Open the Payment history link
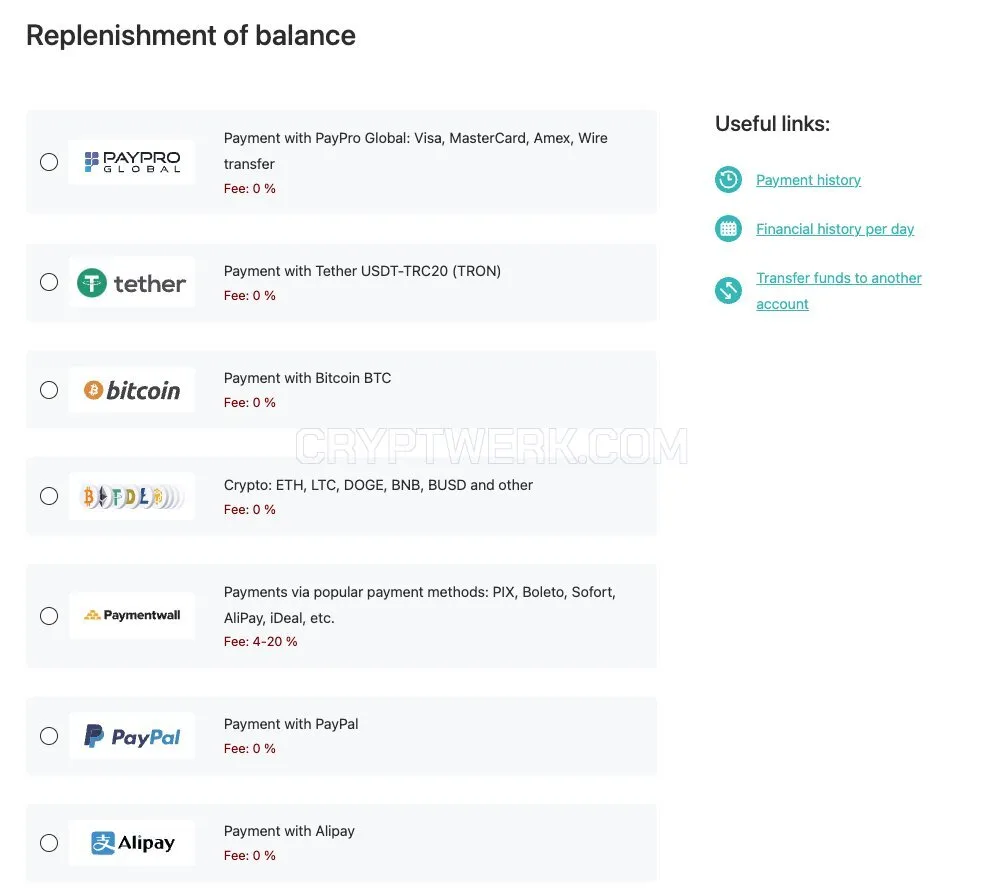The image size is (985, 893). coord(808,180)
